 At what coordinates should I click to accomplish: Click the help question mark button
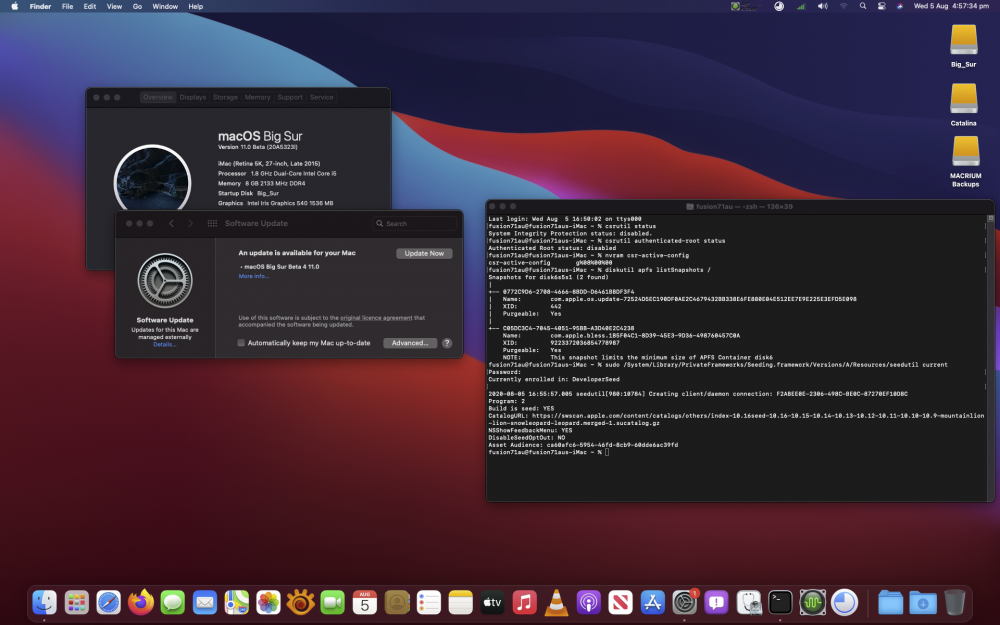[x=447, y=343]
